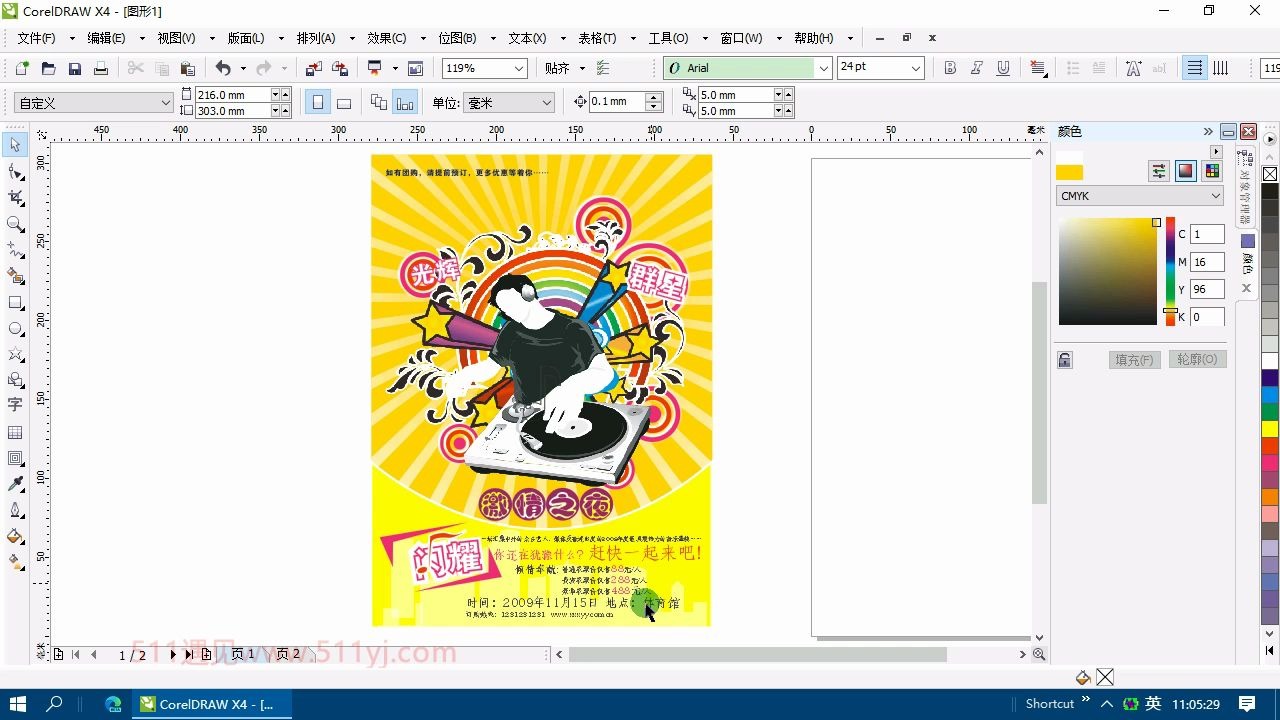This screenshot has height=720, width=1280.
Task: Show color palettes in the Color docker
Action: [x=1212, y=171]
